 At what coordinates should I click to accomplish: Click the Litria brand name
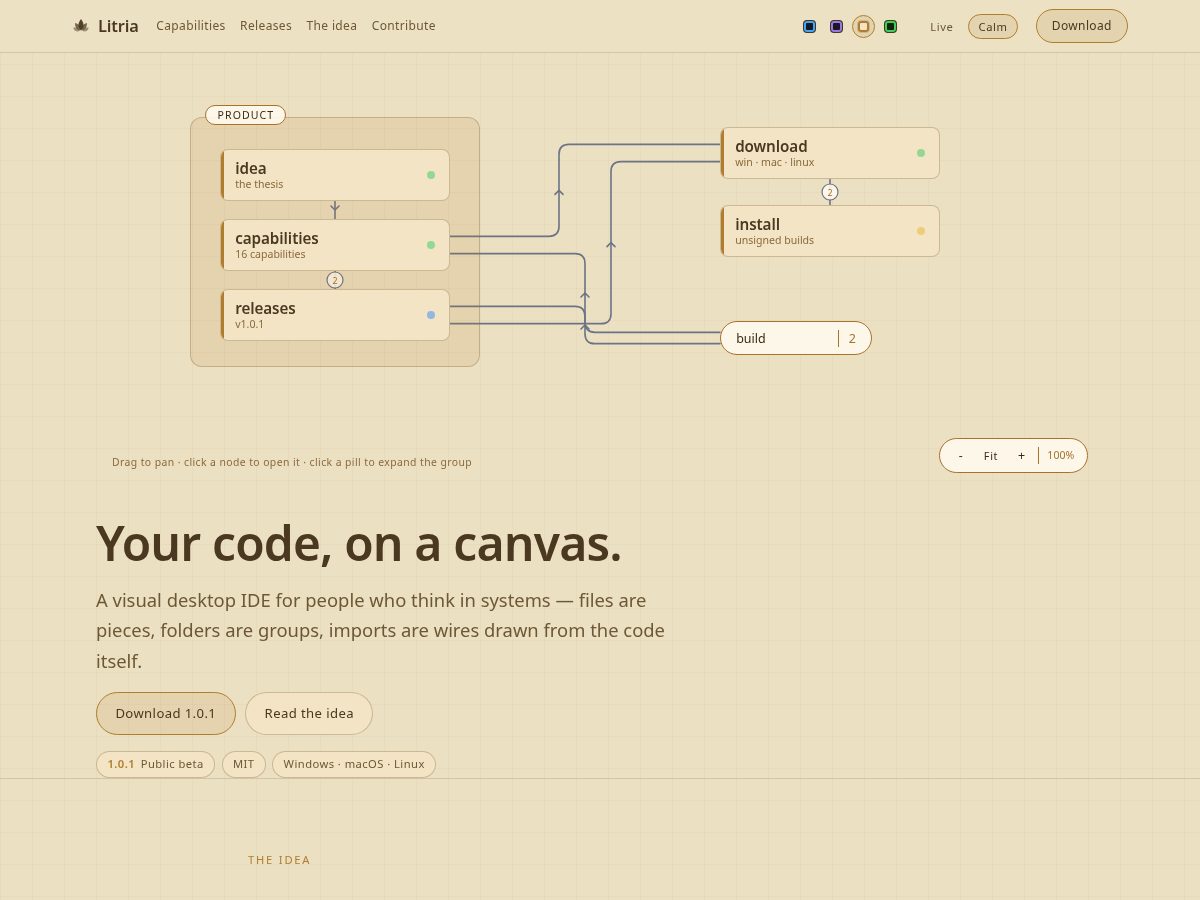(x=118, y=26)
